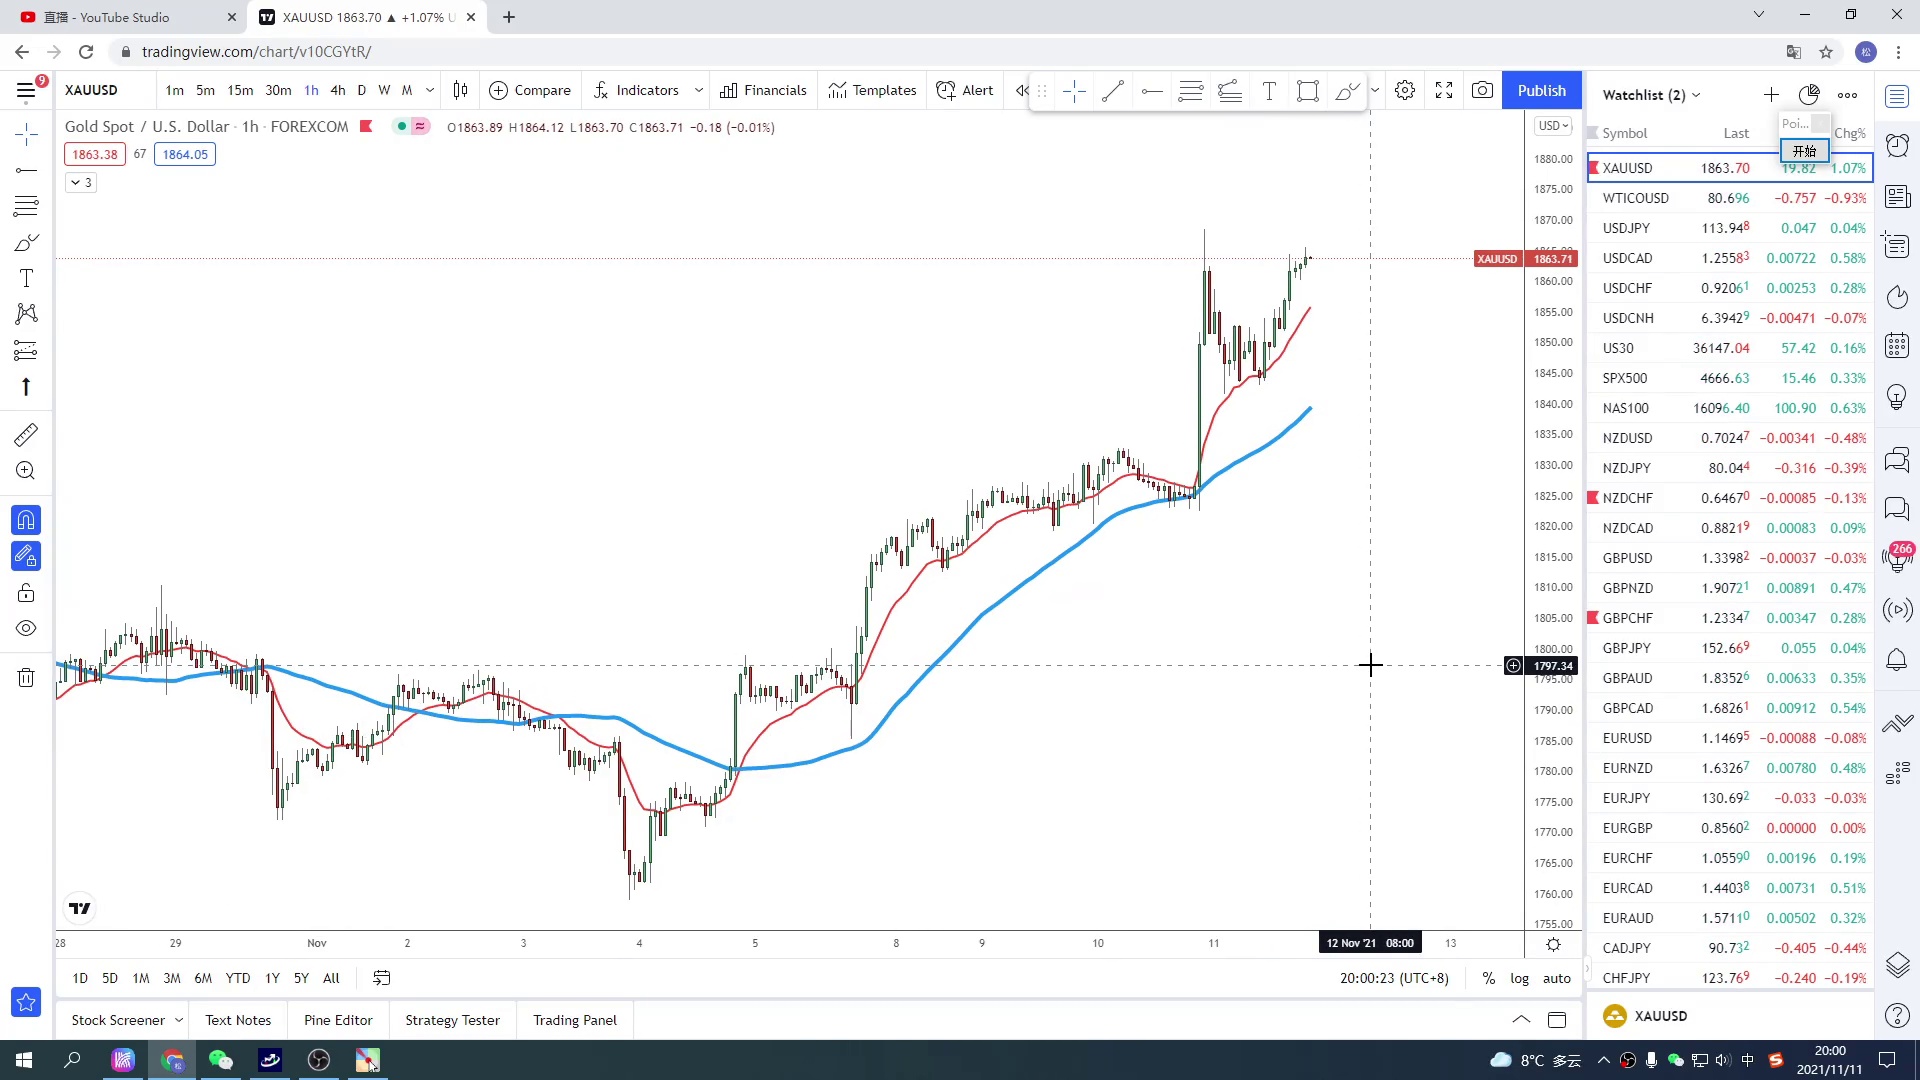Viewport: 1920px width, 1080px height.
Task: Expand the USD currency dropdown
Action: pos(1553,126)
